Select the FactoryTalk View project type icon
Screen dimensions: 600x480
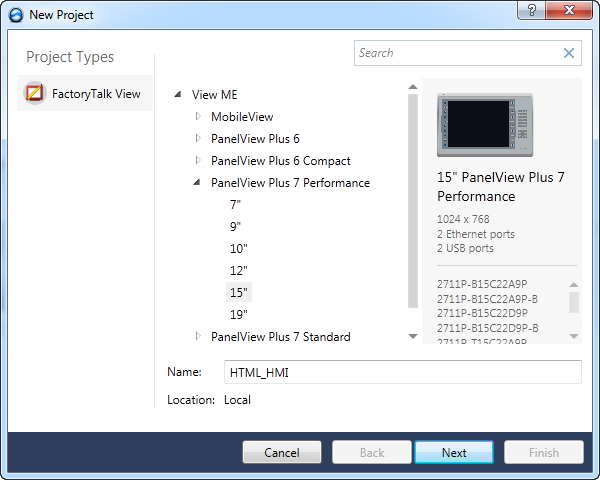pyautogui.click(x=34, y=93)
